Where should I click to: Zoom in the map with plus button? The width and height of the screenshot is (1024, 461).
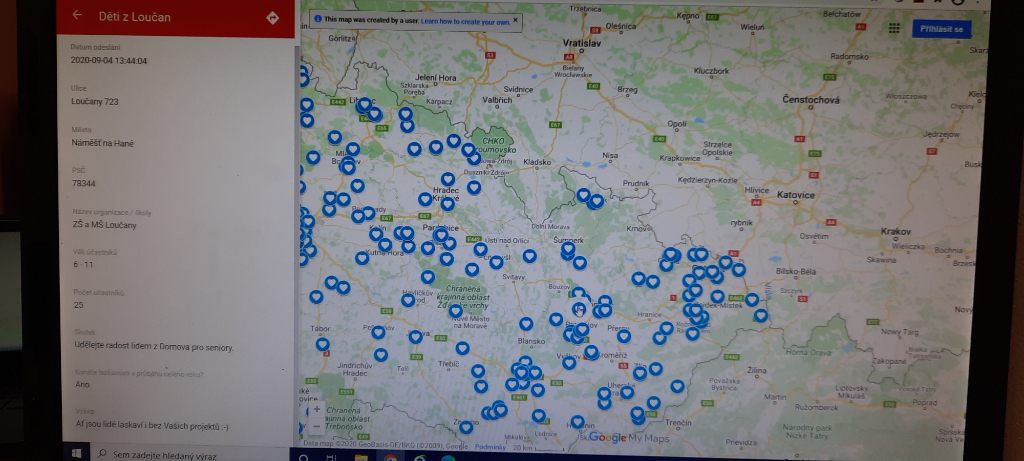(317, 409)
